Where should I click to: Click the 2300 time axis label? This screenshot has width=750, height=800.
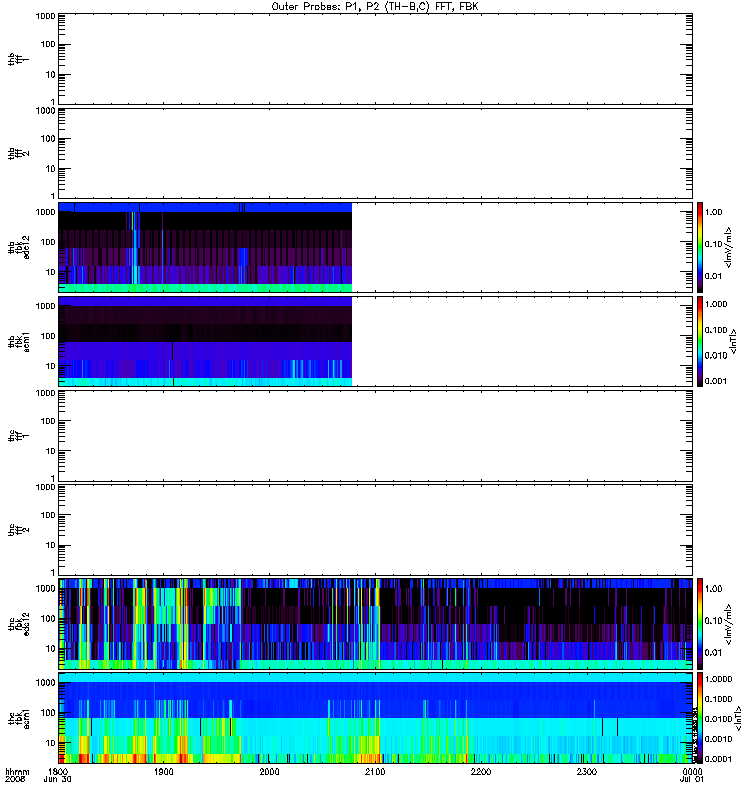click(x=587, y=772)
